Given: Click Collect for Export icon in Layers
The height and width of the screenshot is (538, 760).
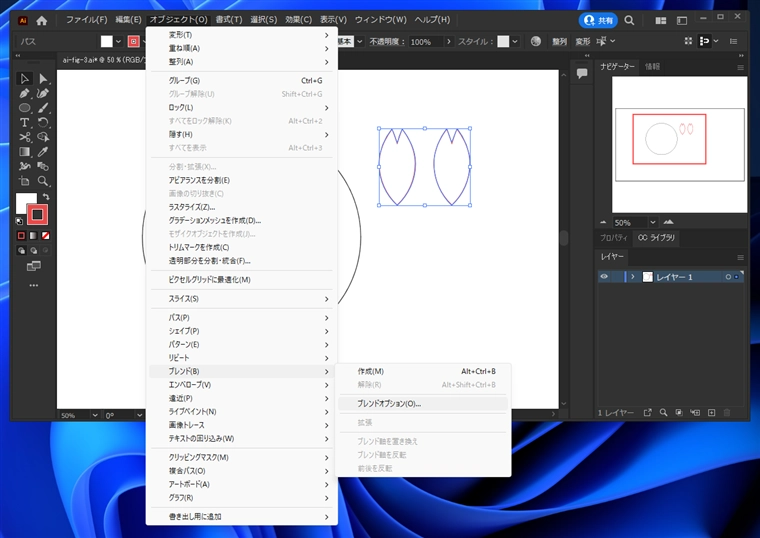Looking at the screenshot, I should (648, 412).
